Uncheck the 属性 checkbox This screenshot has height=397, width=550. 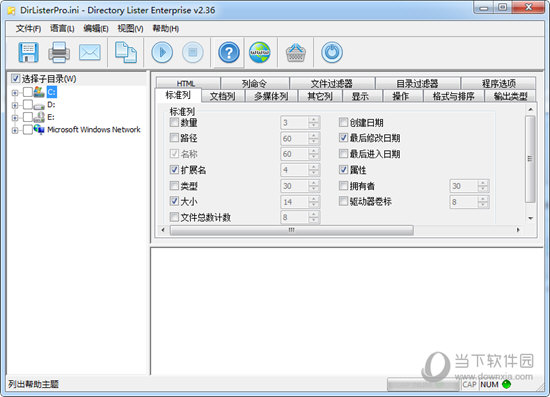pyautogui.click(x=343, y=169)
